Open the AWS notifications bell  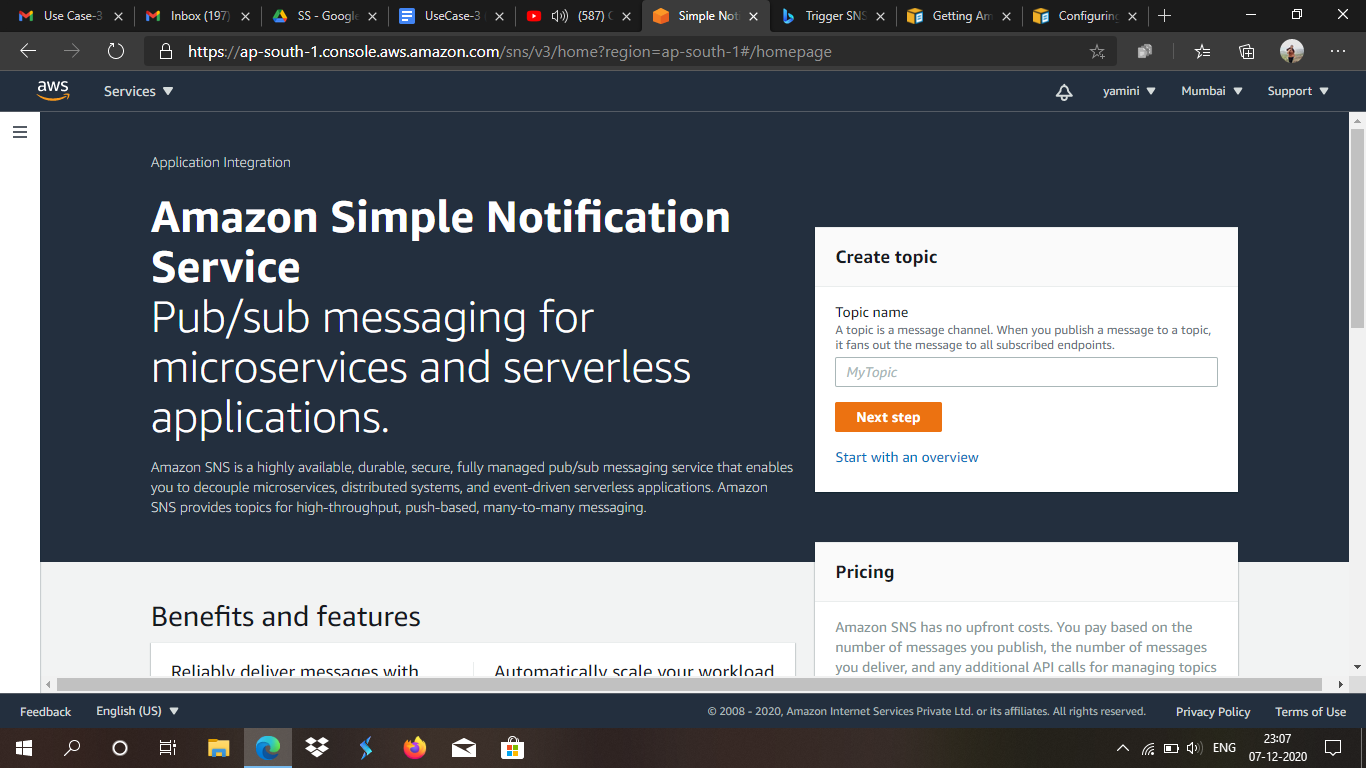(1064, 92)
